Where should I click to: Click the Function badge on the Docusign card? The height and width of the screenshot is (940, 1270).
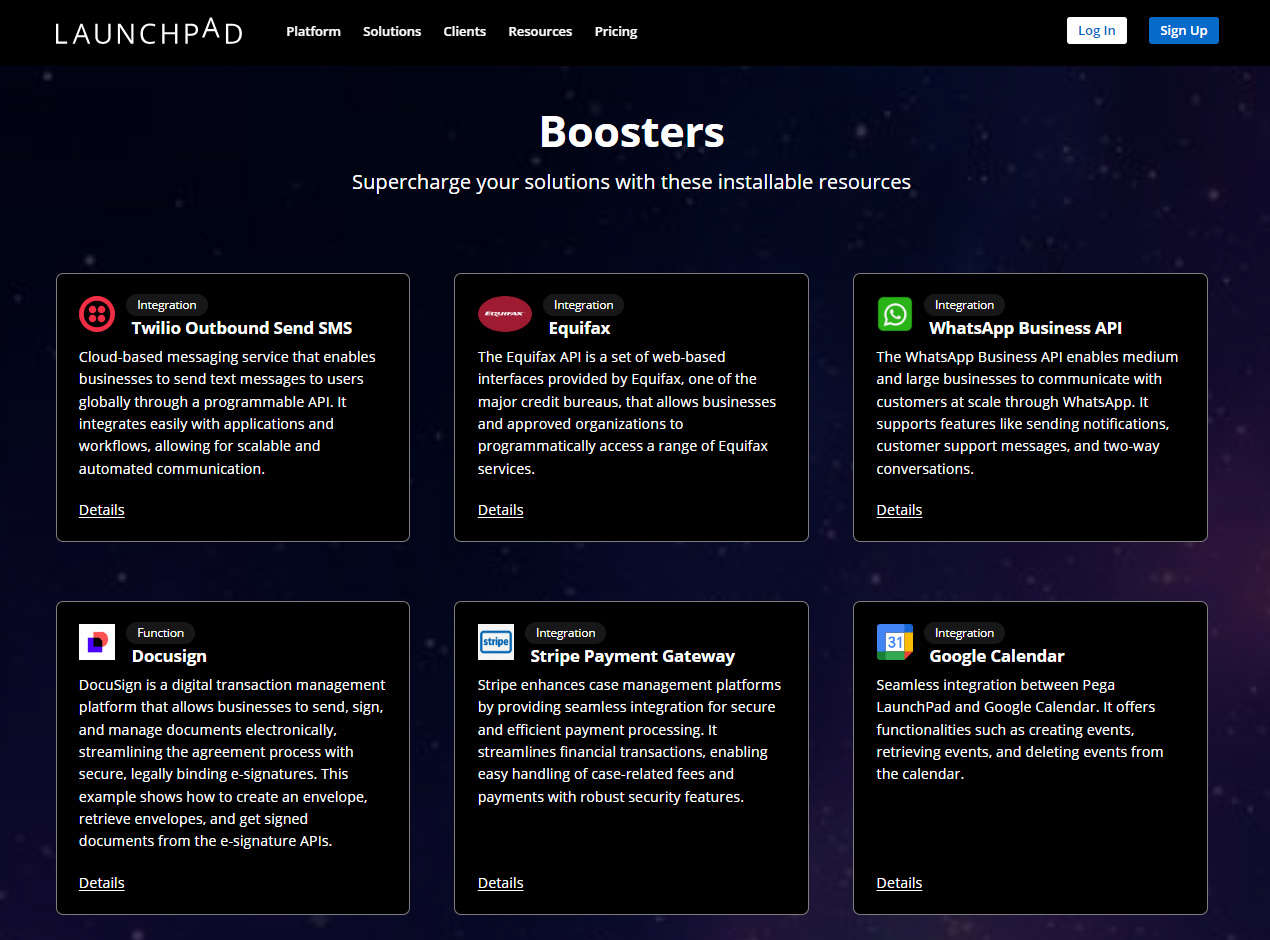click(x=160, y=632)
